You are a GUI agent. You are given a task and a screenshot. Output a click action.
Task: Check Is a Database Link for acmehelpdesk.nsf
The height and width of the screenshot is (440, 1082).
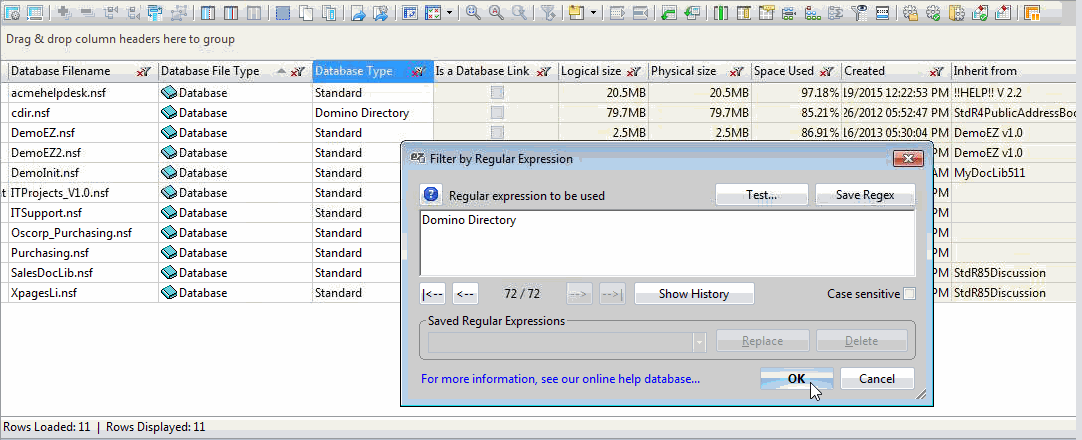click(496, 93)
